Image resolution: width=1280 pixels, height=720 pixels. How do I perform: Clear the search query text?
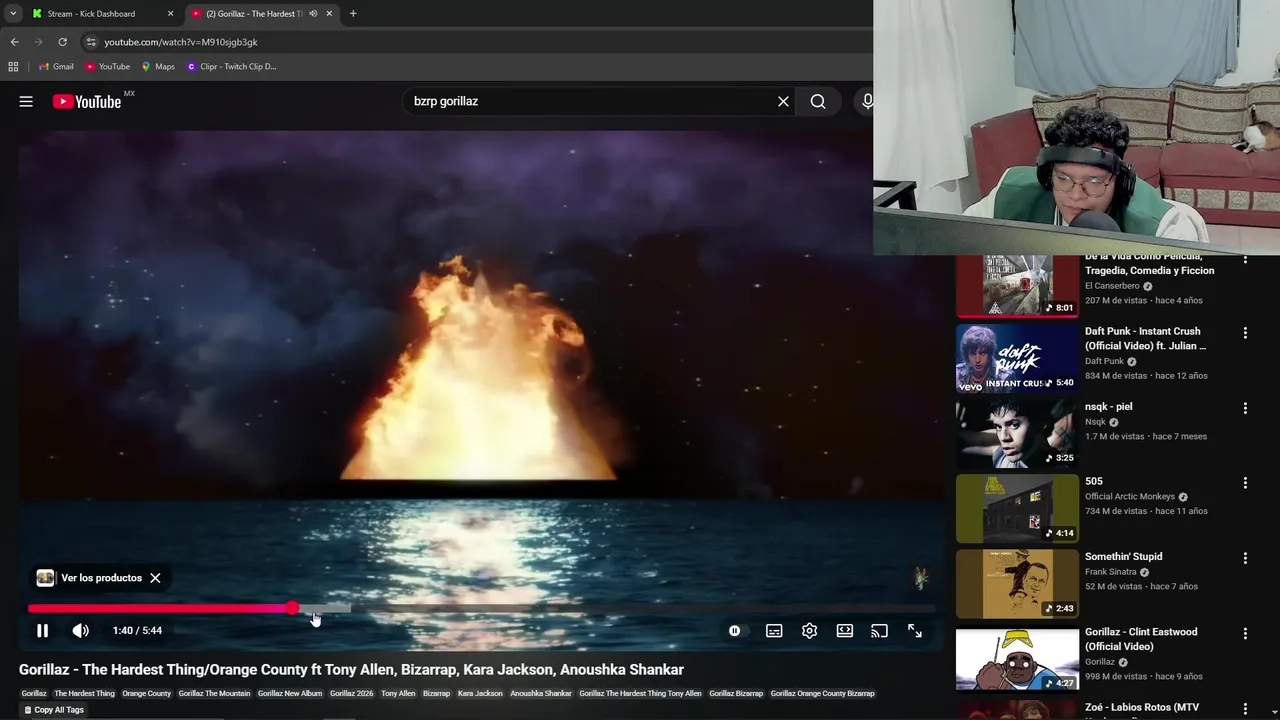pos(783,101)
